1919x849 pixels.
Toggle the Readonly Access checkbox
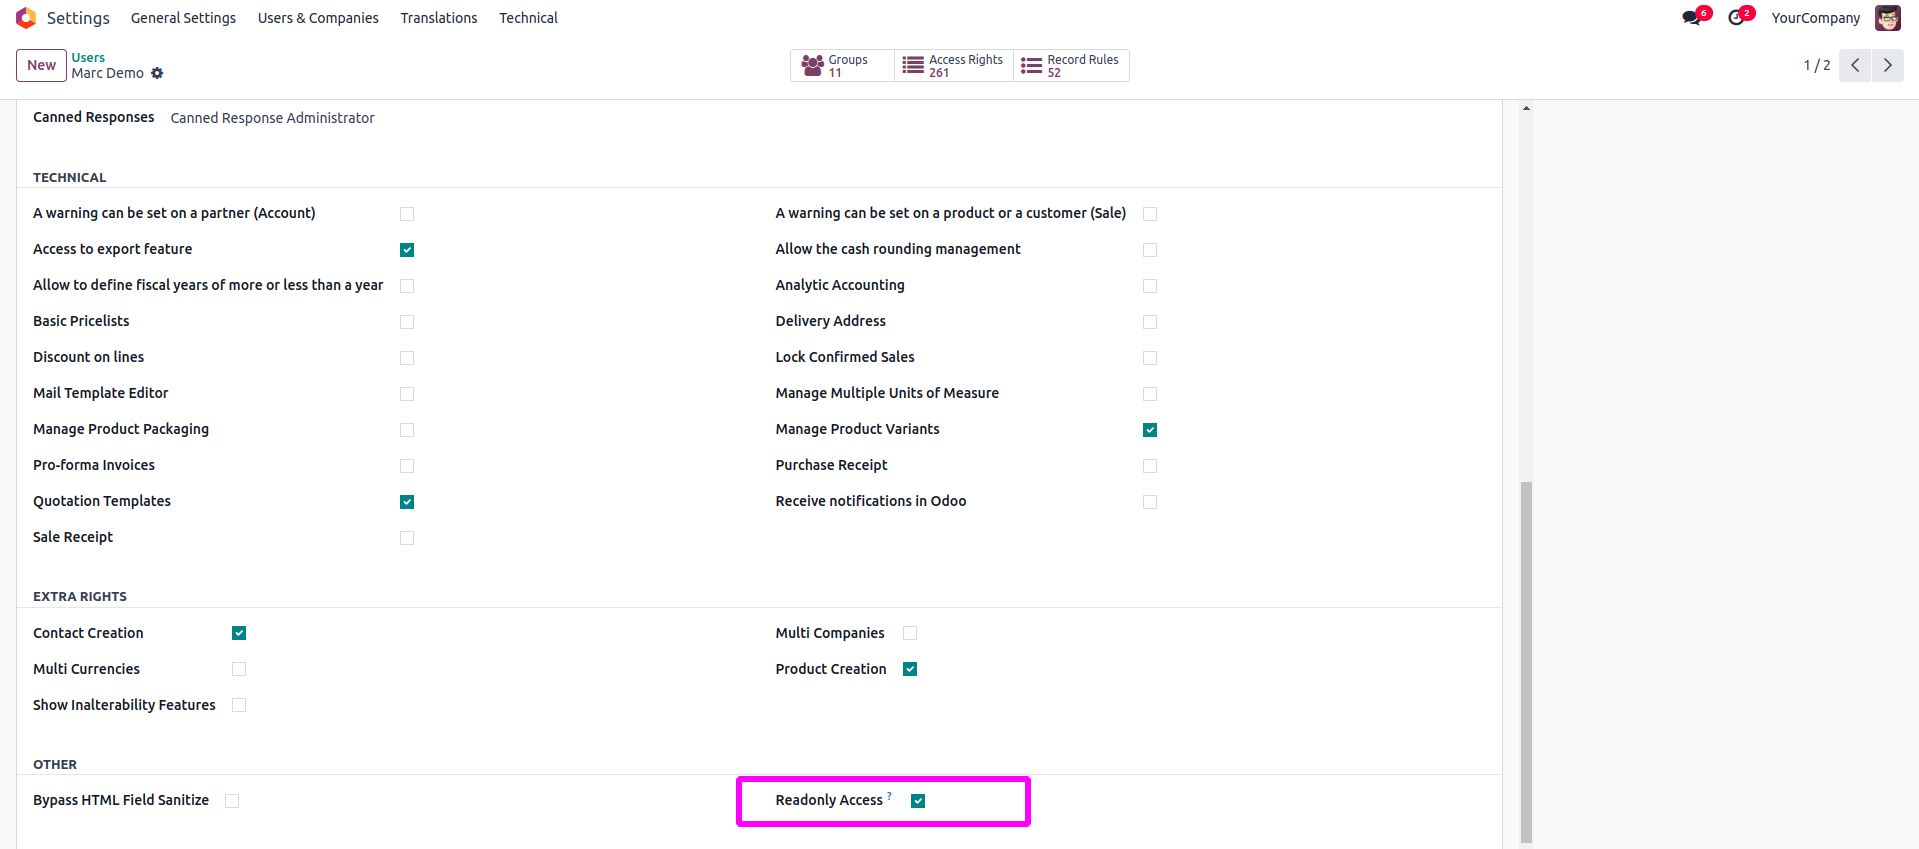pyautogui.click(x=918, y=801)
